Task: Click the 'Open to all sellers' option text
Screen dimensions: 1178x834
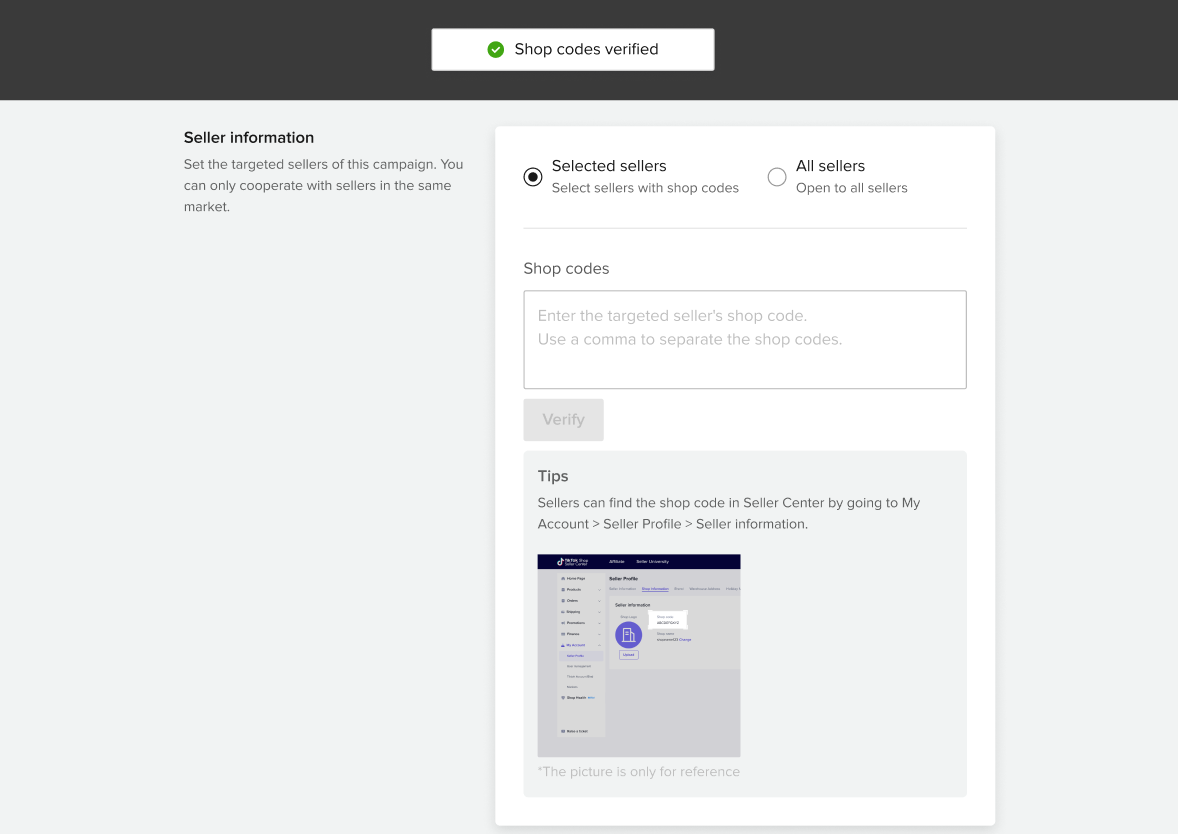Action: (851, 188)
